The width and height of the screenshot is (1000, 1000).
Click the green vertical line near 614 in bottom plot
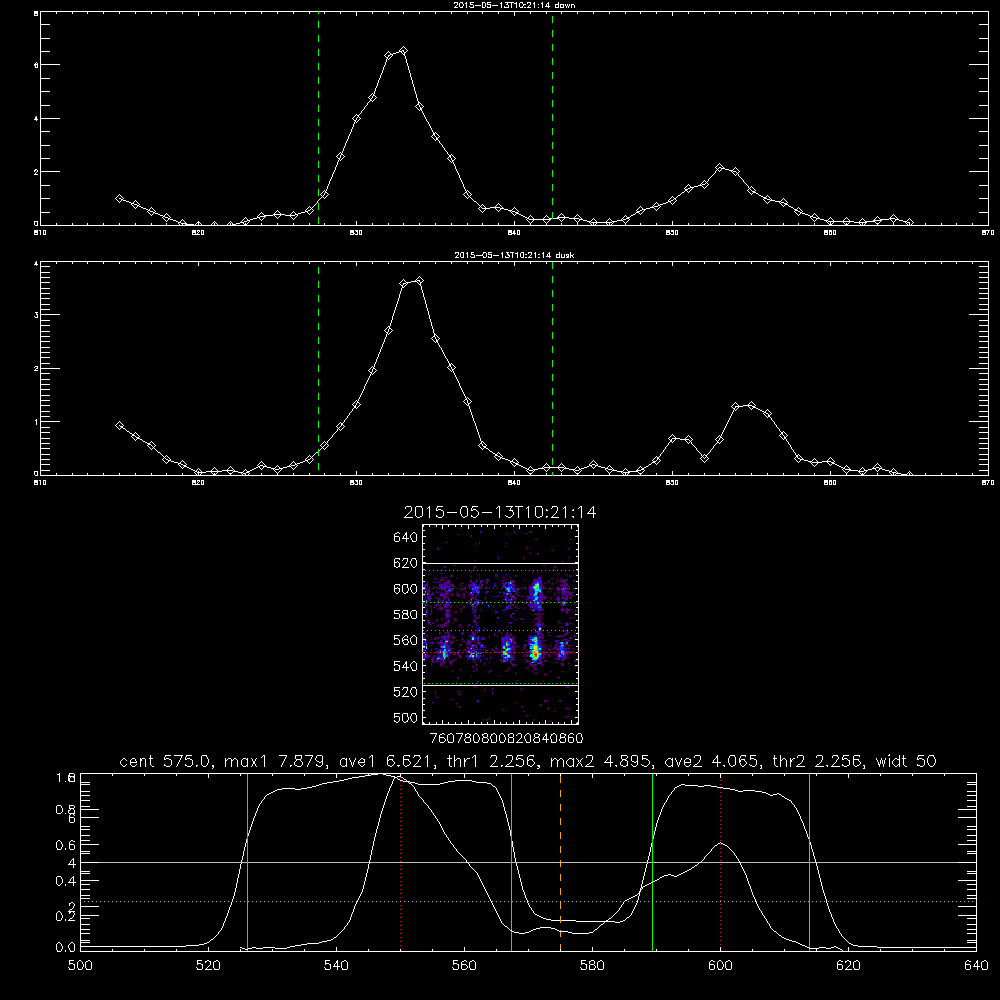click(809, 861)
